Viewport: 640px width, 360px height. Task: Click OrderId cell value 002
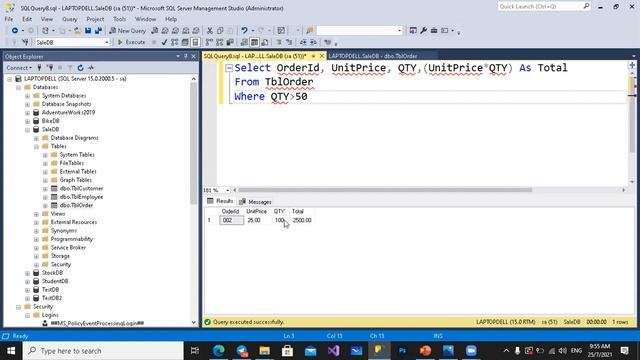pyautogui.click(x=231, y=220)
